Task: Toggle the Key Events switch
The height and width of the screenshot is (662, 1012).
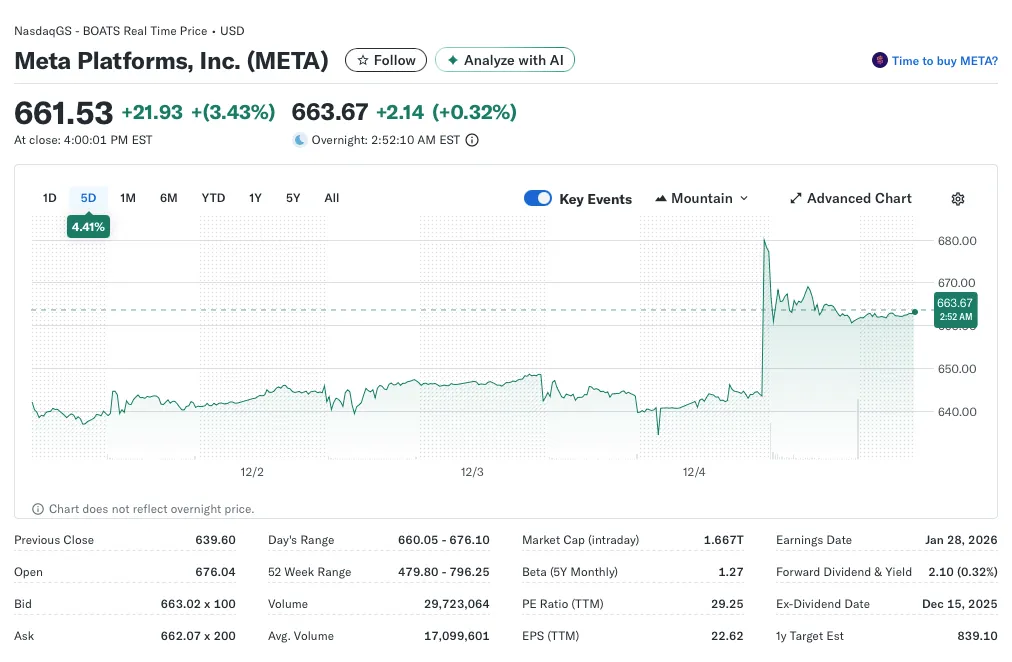Action: tap(538, 199)
